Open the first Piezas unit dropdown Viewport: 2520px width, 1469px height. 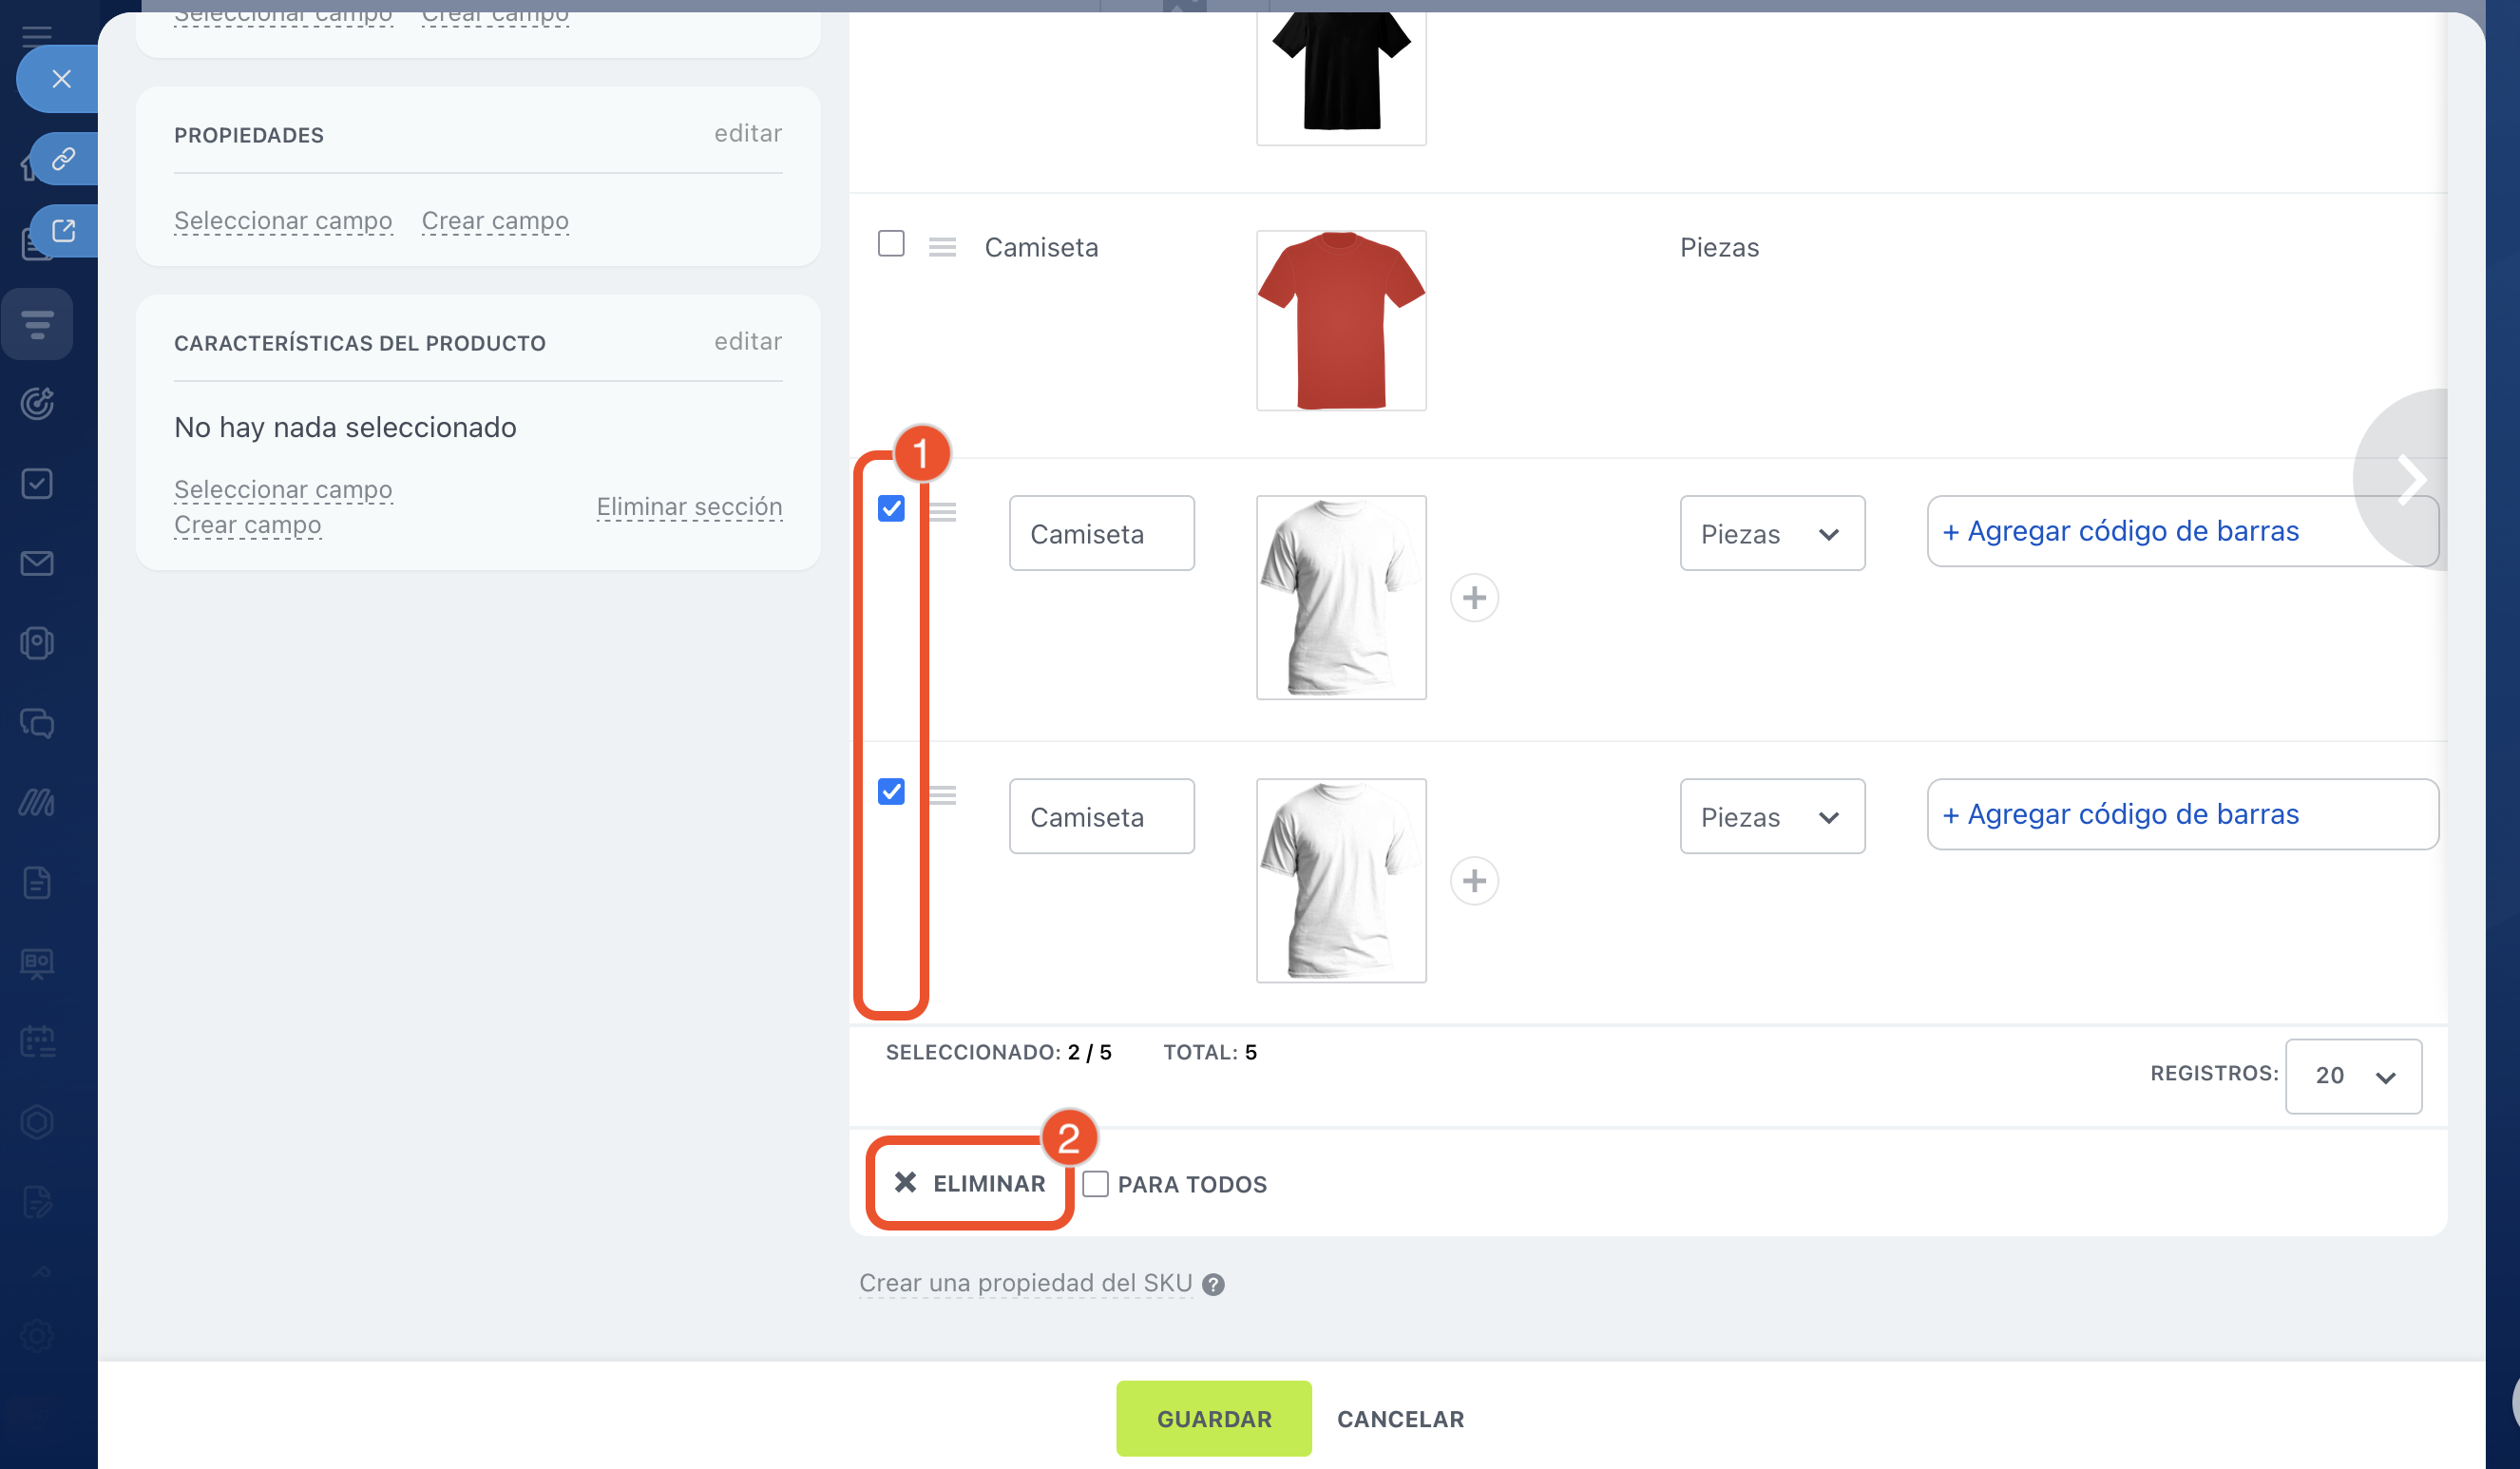[1771, 534]
